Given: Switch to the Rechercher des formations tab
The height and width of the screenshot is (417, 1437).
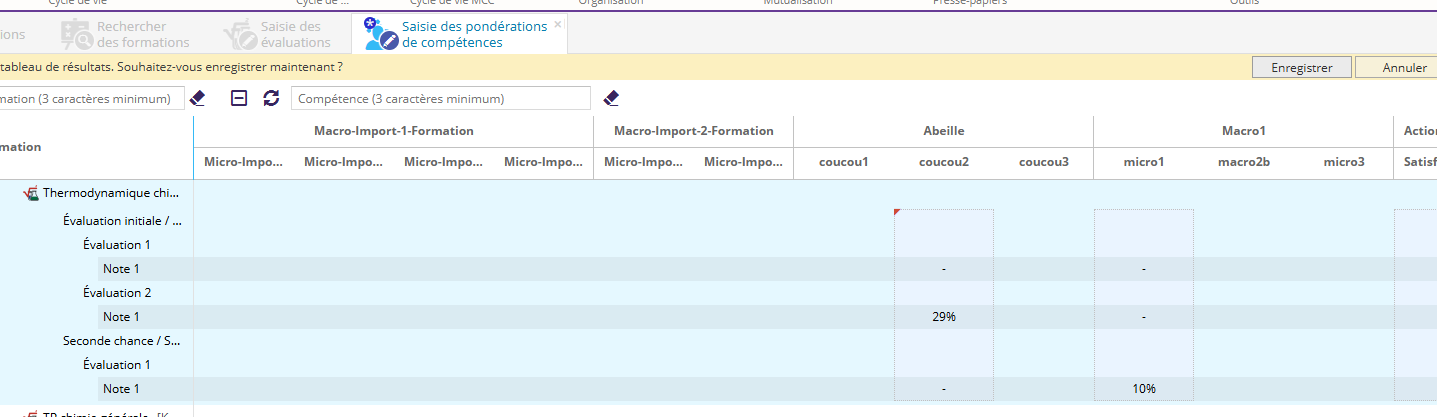Looking at the screenshot, I should tap(142, 35).
